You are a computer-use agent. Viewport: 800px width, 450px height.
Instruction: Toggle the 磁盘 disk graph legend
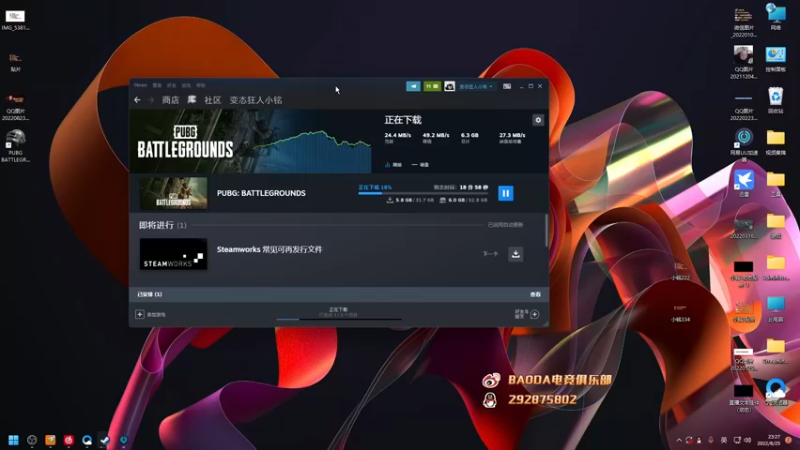tap(420, 165)
